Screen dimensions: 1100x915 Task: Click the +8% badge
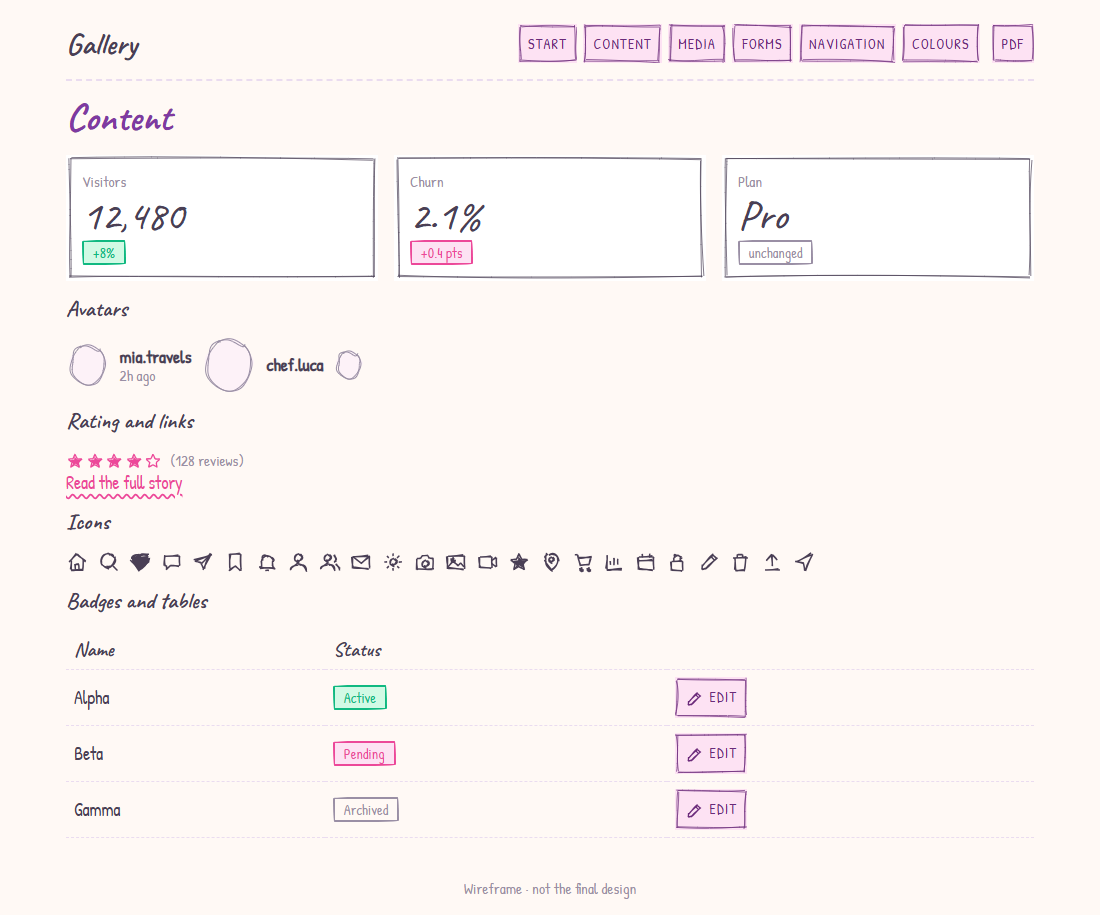click(104, 253)
